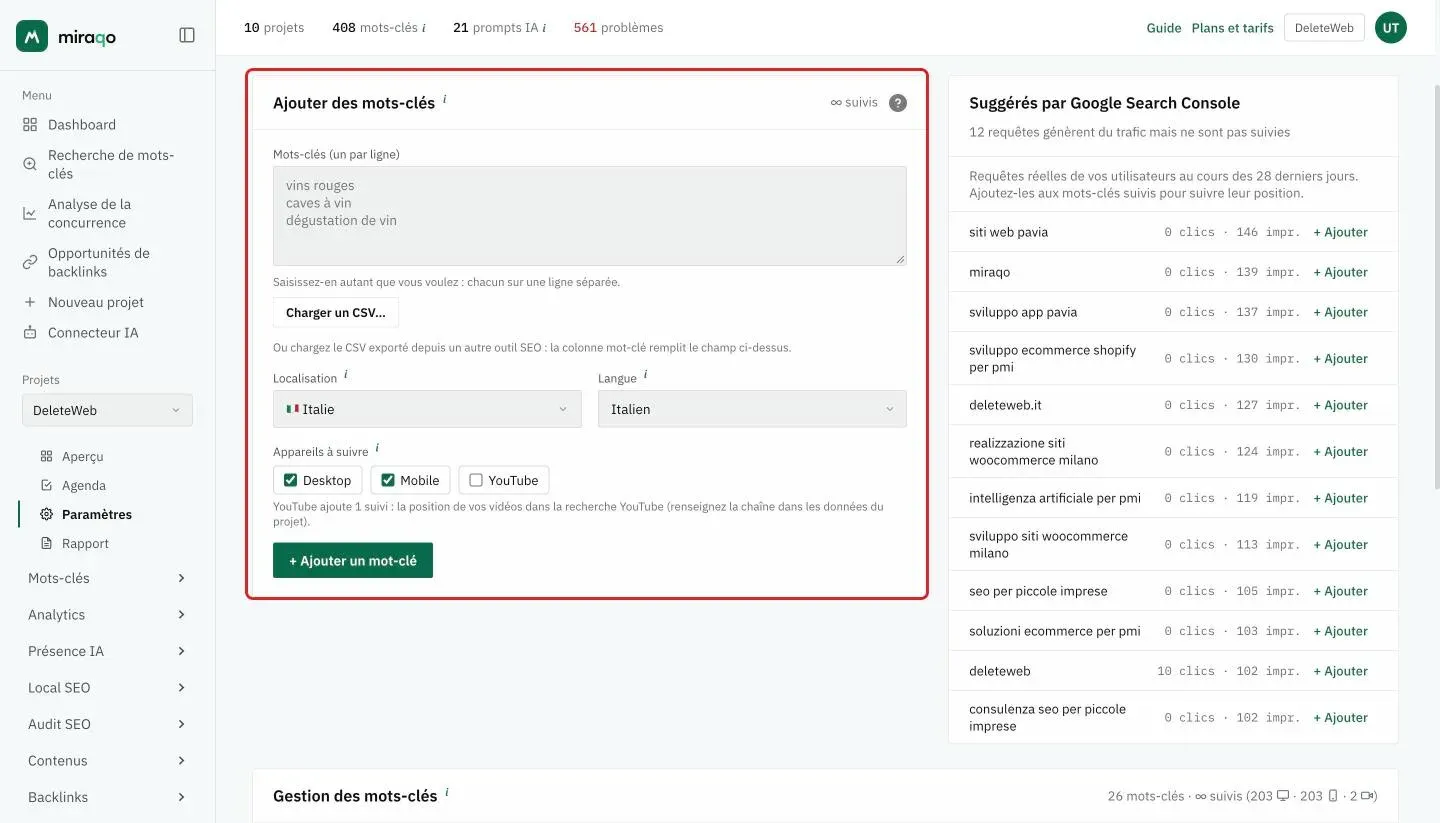Click the miraqo logo icon
Image resolution: width=1440 pixels, height=823 pixels.
tap(32, 36)
